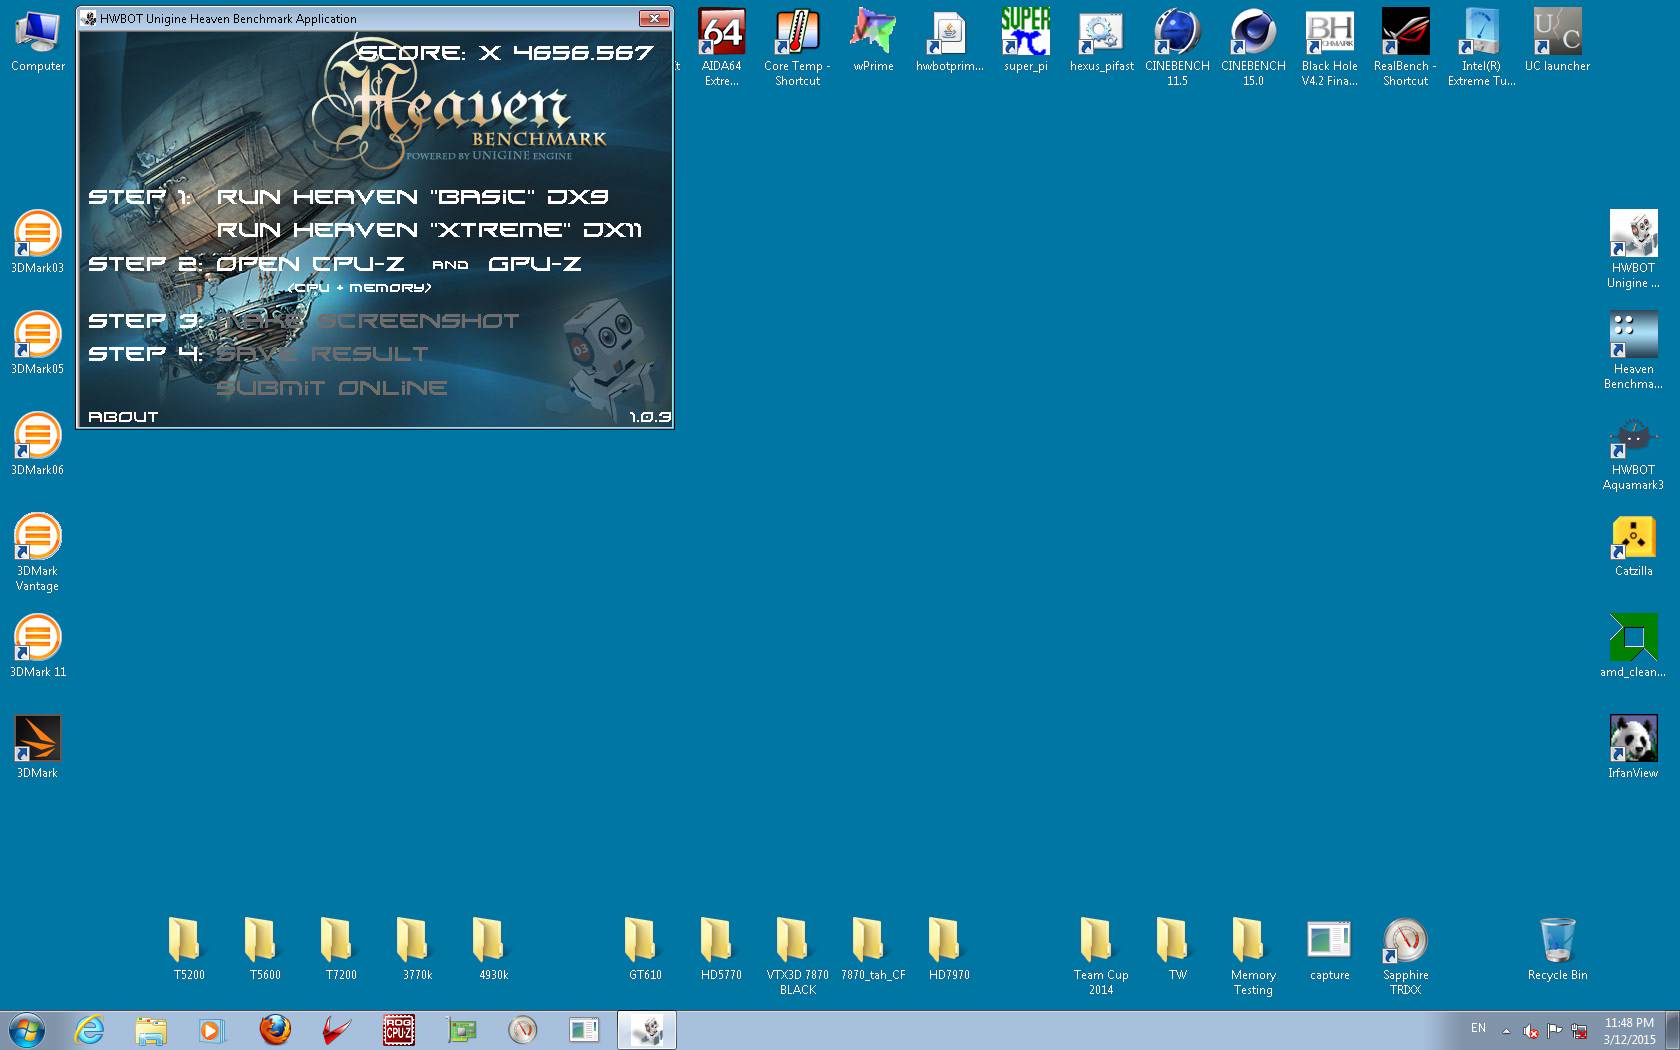Open the Computer desktop icon
Screen dimensions: 1680x1050
click(38, 41)
